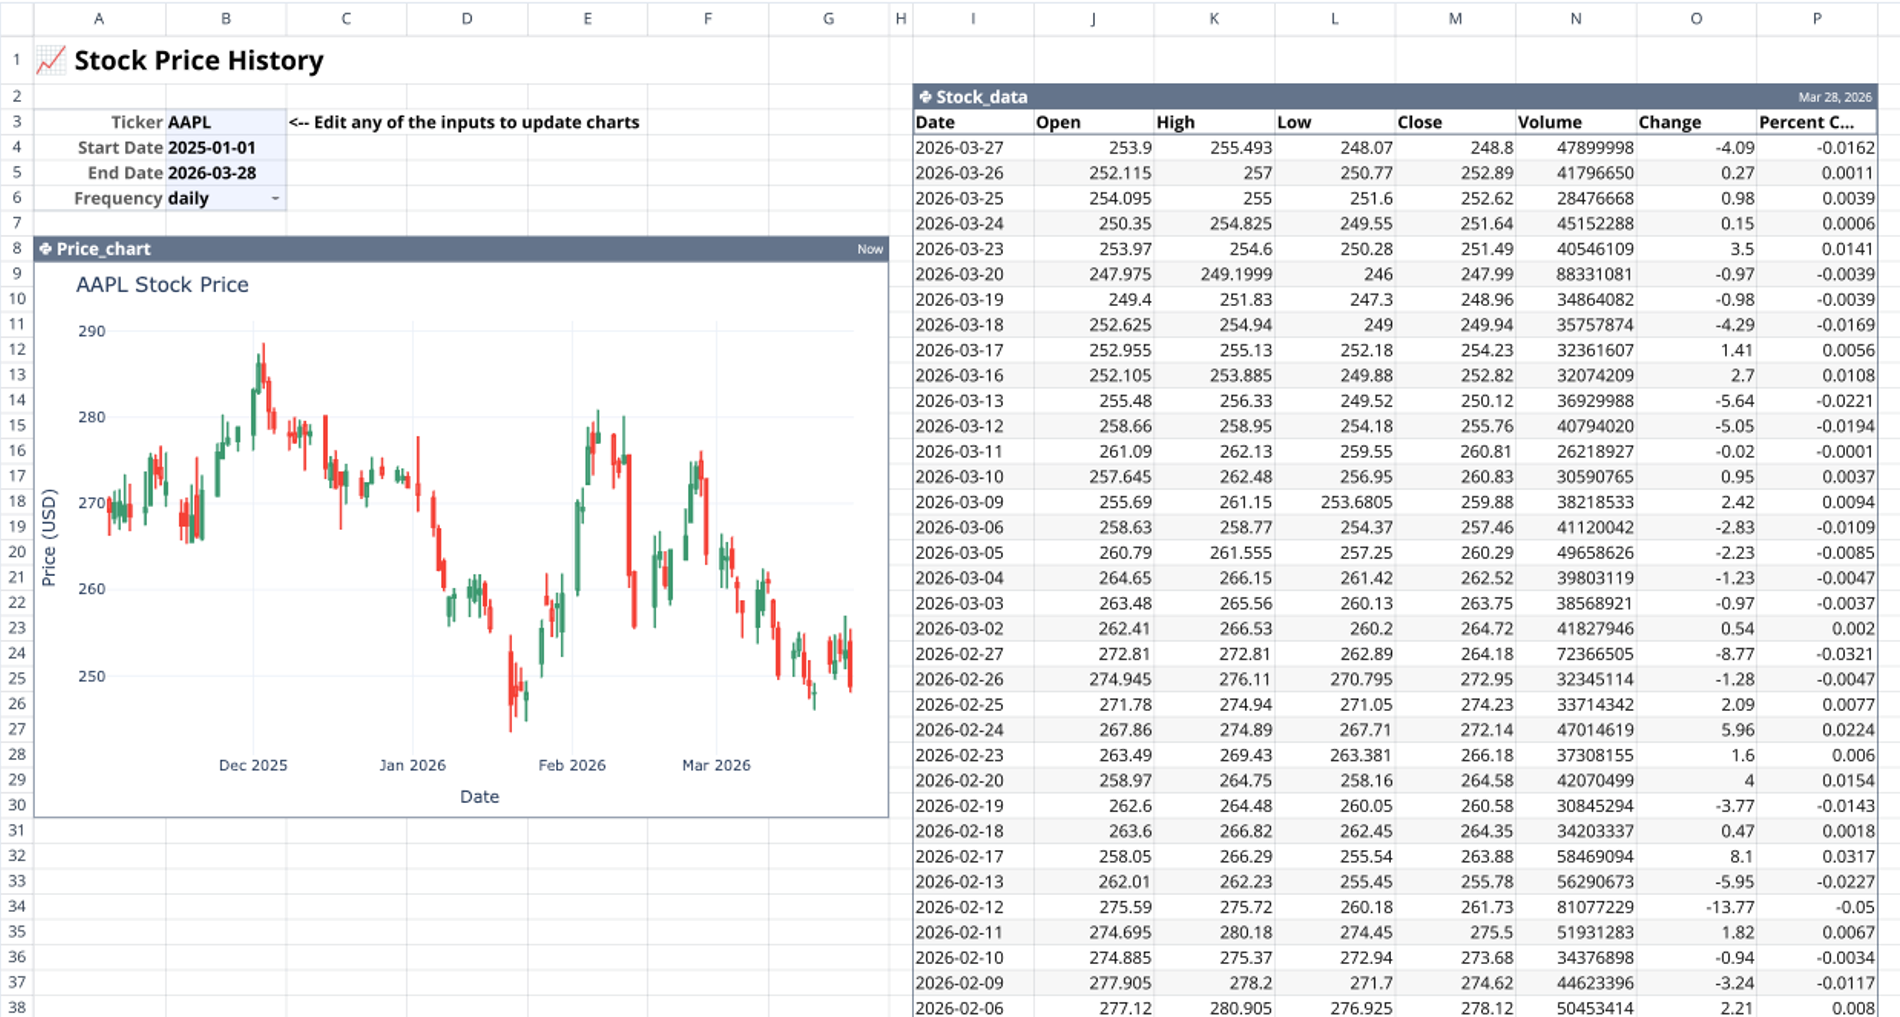Click the edit inputs instruction text
This screenshot has height=1017, width=1900.
pos(464,122)
